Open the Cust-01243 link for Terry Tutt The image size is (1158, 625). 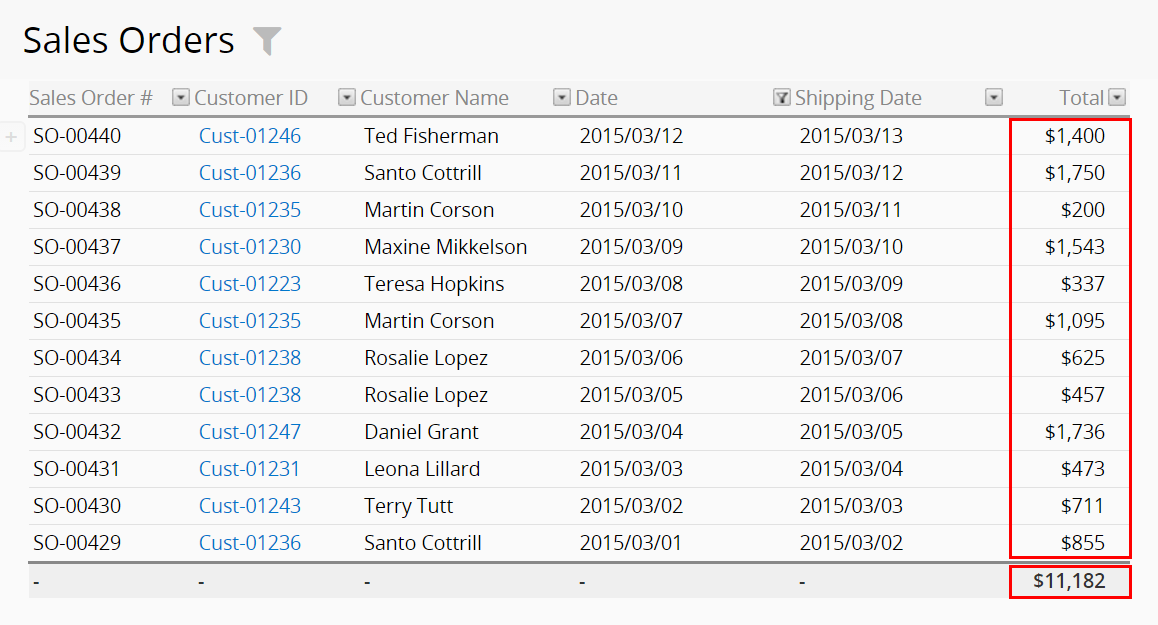pyautogui.click(x=250, y=505)
